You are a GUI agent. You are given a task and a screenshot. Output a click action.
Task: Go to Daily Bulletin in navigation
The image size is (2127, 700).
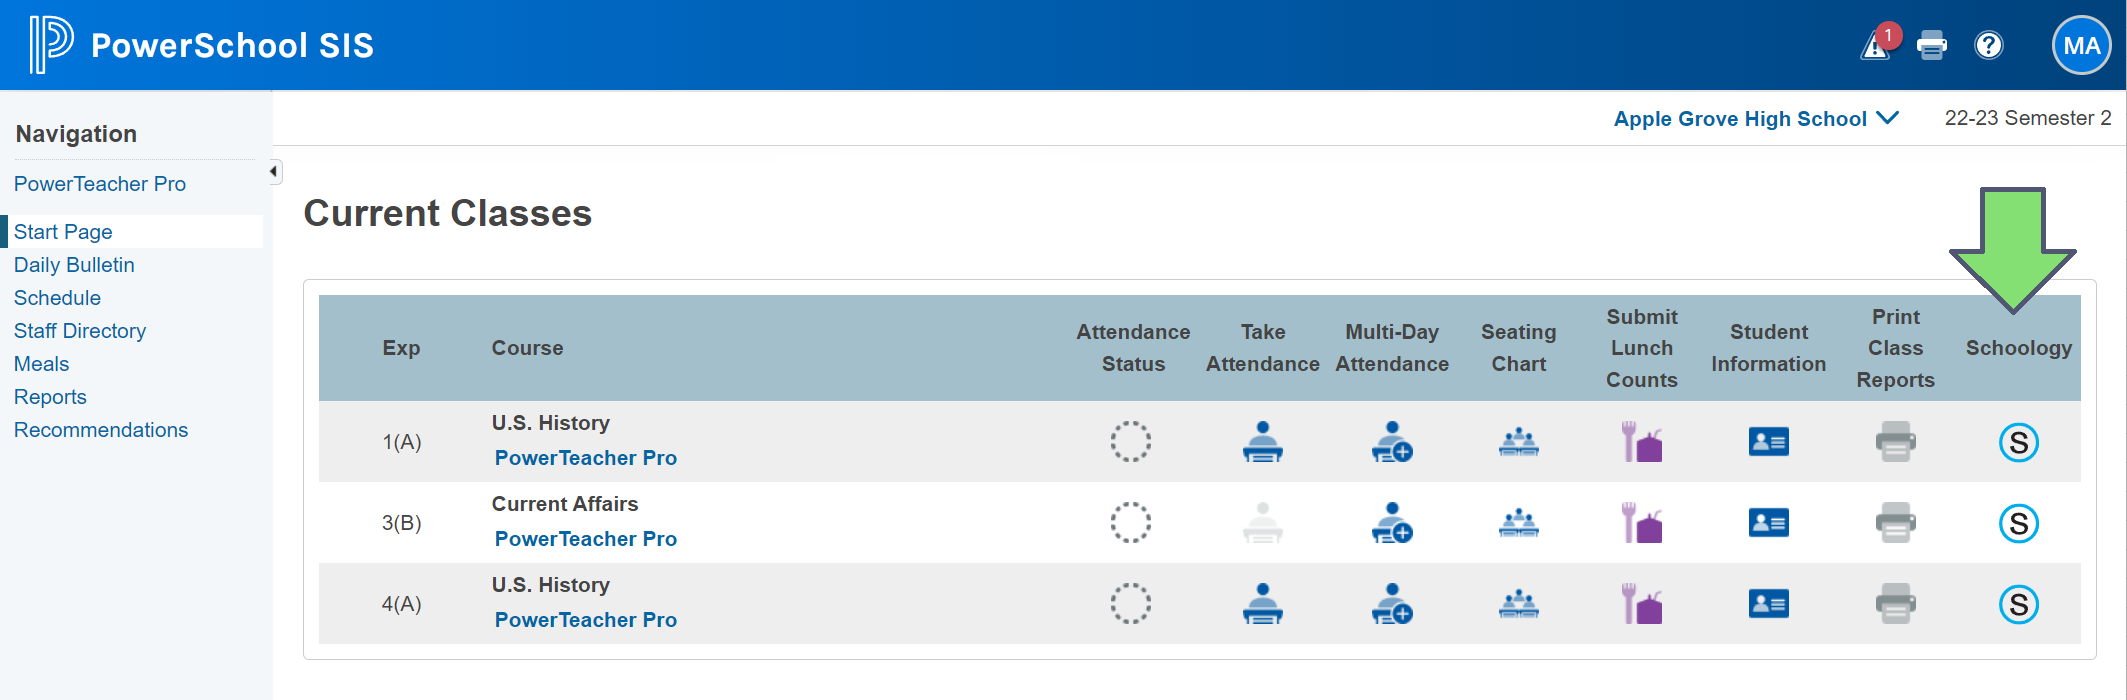[74, 265]
